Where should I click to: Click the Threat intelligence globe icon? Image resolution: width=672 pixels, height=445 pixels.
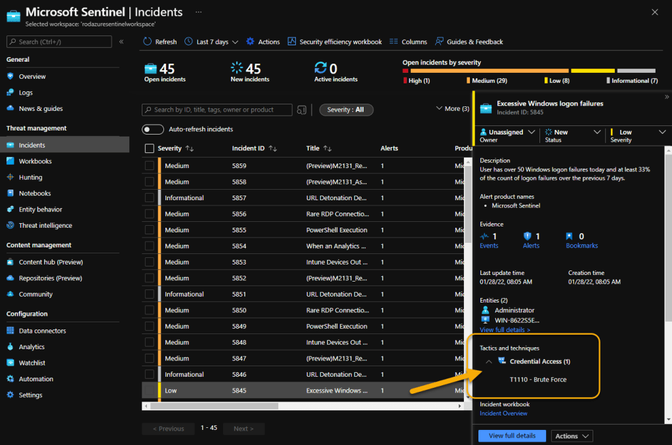pyautogui.click(x=10, y=226)
